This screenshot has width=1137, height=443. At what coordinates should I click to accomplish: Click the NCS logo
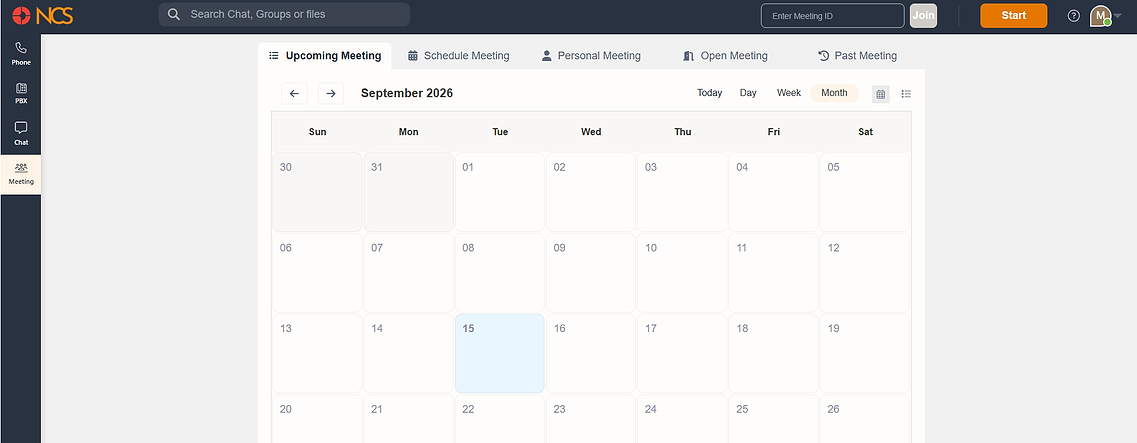tap(43, 15)
